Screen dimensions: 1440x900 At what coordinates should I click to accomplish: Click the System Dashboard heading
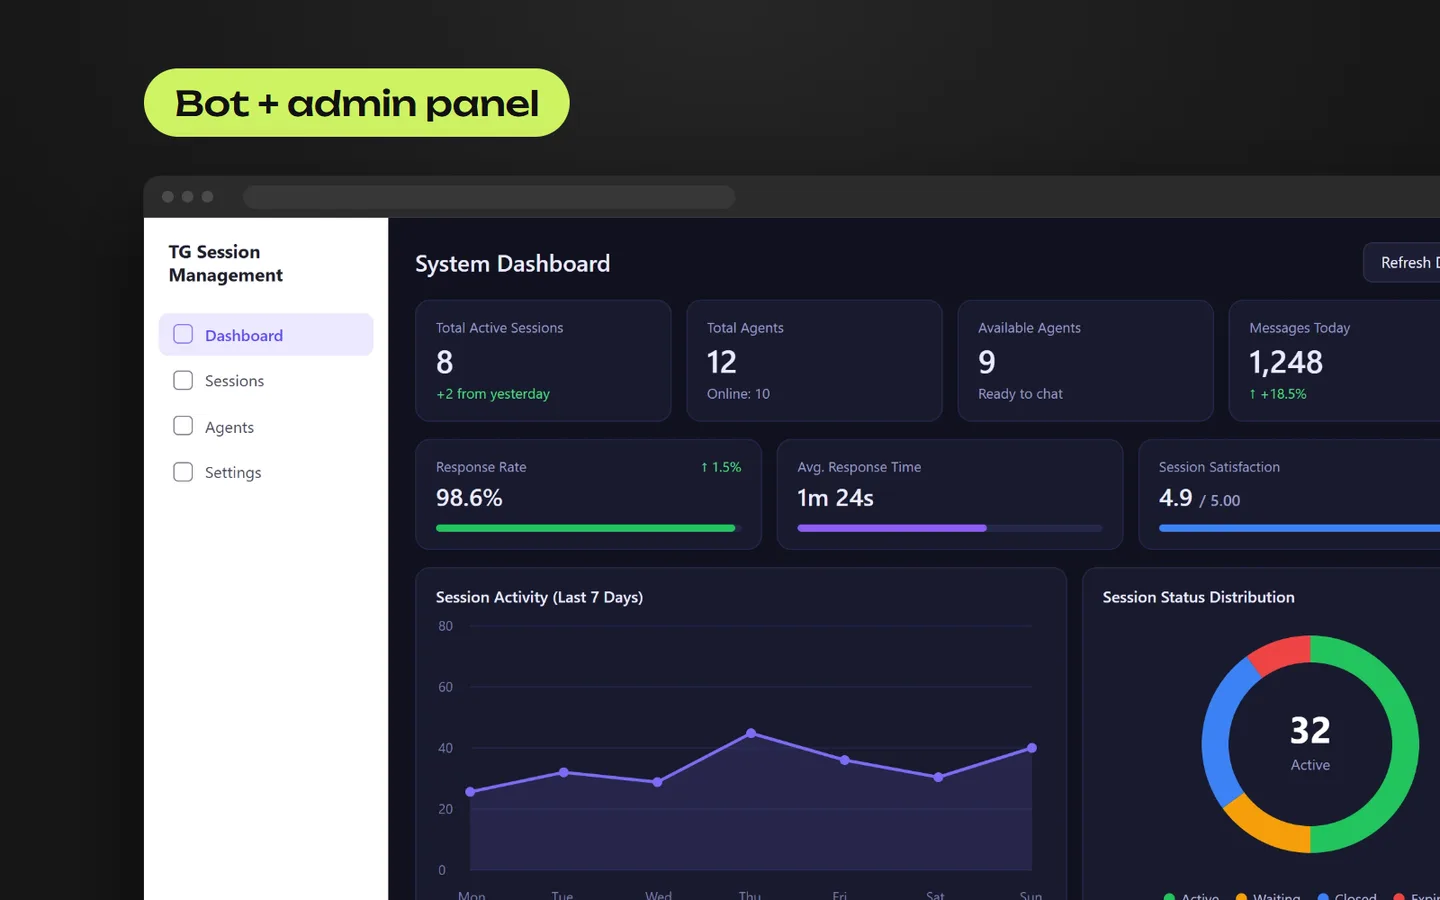[513, 263]
